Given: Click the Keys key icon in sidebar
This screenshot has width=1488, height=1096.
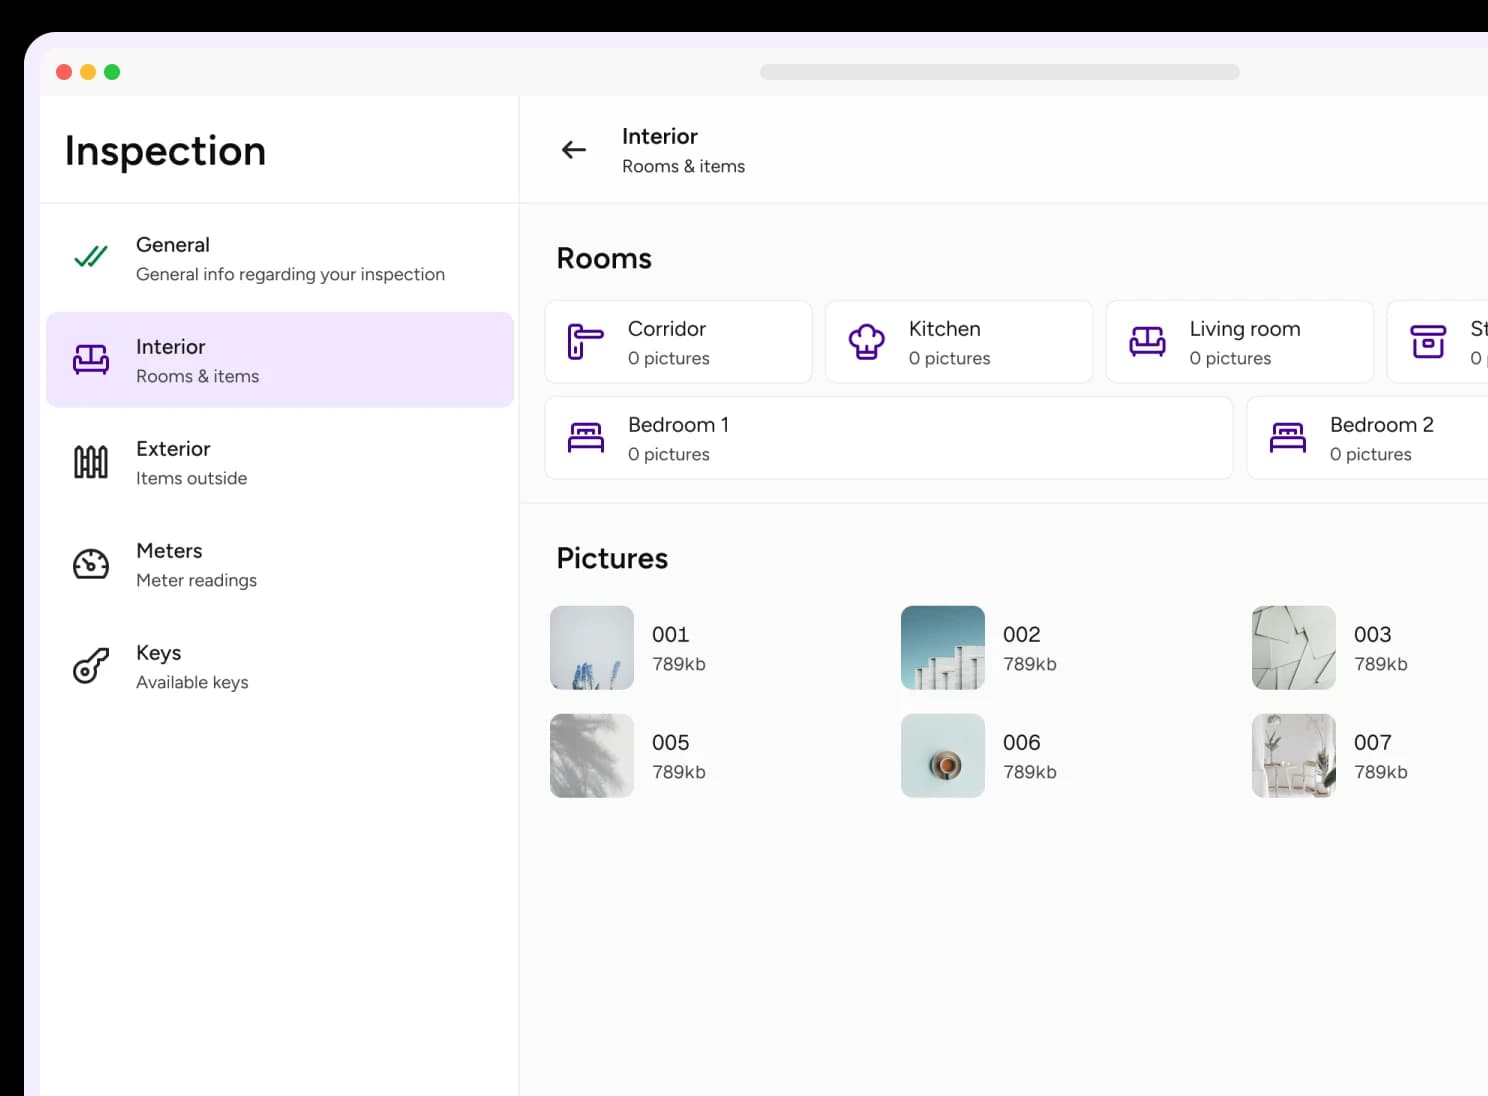Looking at the screenshot, I should (x=90, y=666).
